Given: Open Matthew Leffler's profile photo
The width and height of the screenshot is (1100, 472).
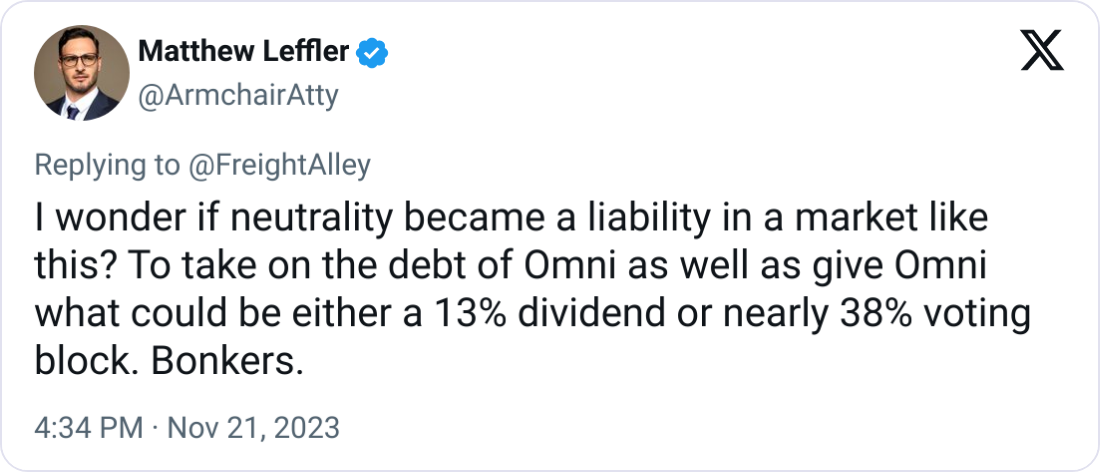Looking at the screenshot, I should click(81, 73).
